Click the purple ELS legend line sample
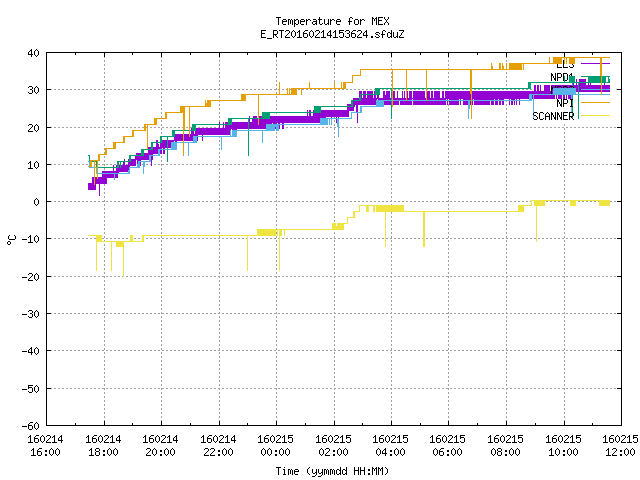 pyautogui.click(x=595, y=64)
